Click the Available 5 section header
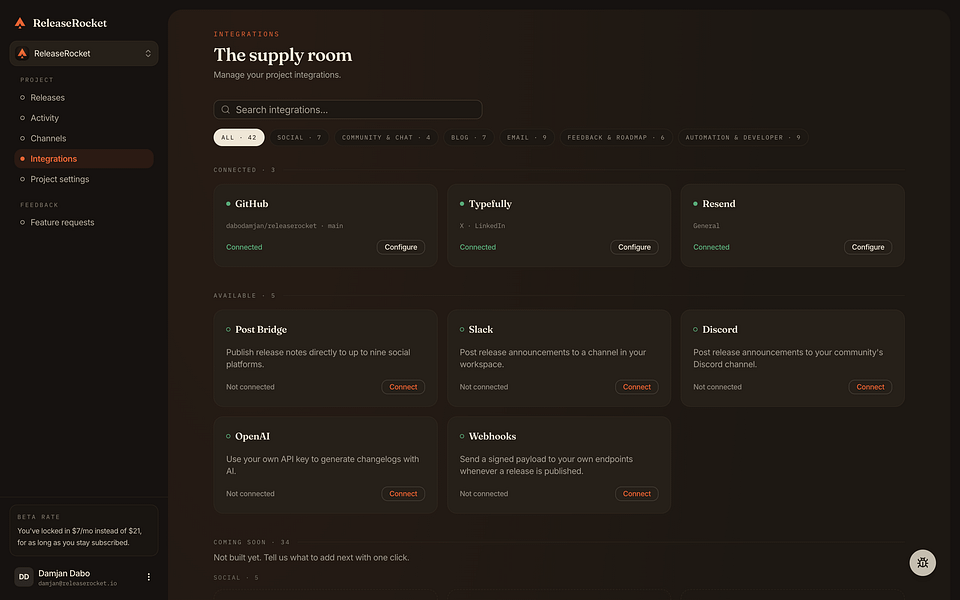Screen dimensions: 960x600 pyautogui.click(x=244, y=296)
